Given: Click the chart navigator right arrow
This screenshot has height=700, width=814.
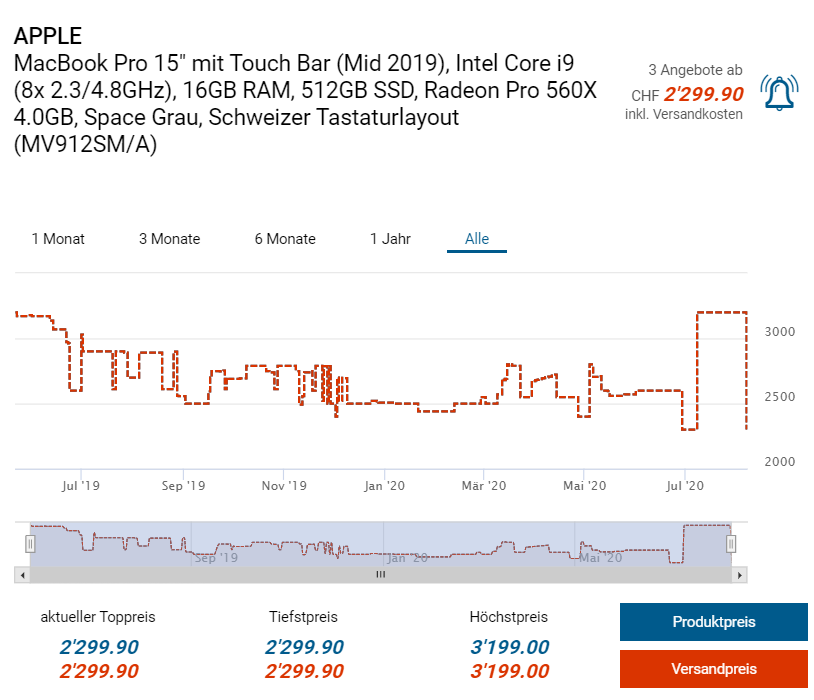Looking at the screenshot, I should pyautogui.click(x=740, y=575).
